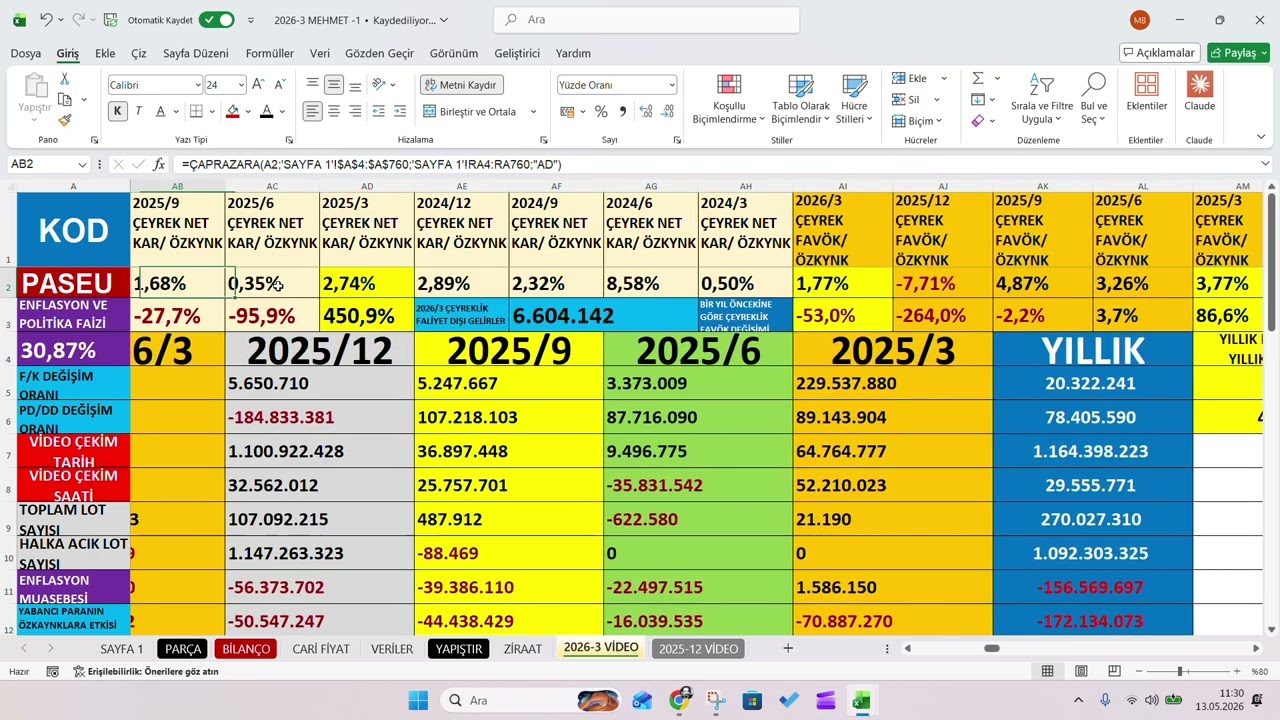The width and height of the screenshot is (1280, 720).
Task: Decrease font size with smaller A
Action: (x=278, y=85)
